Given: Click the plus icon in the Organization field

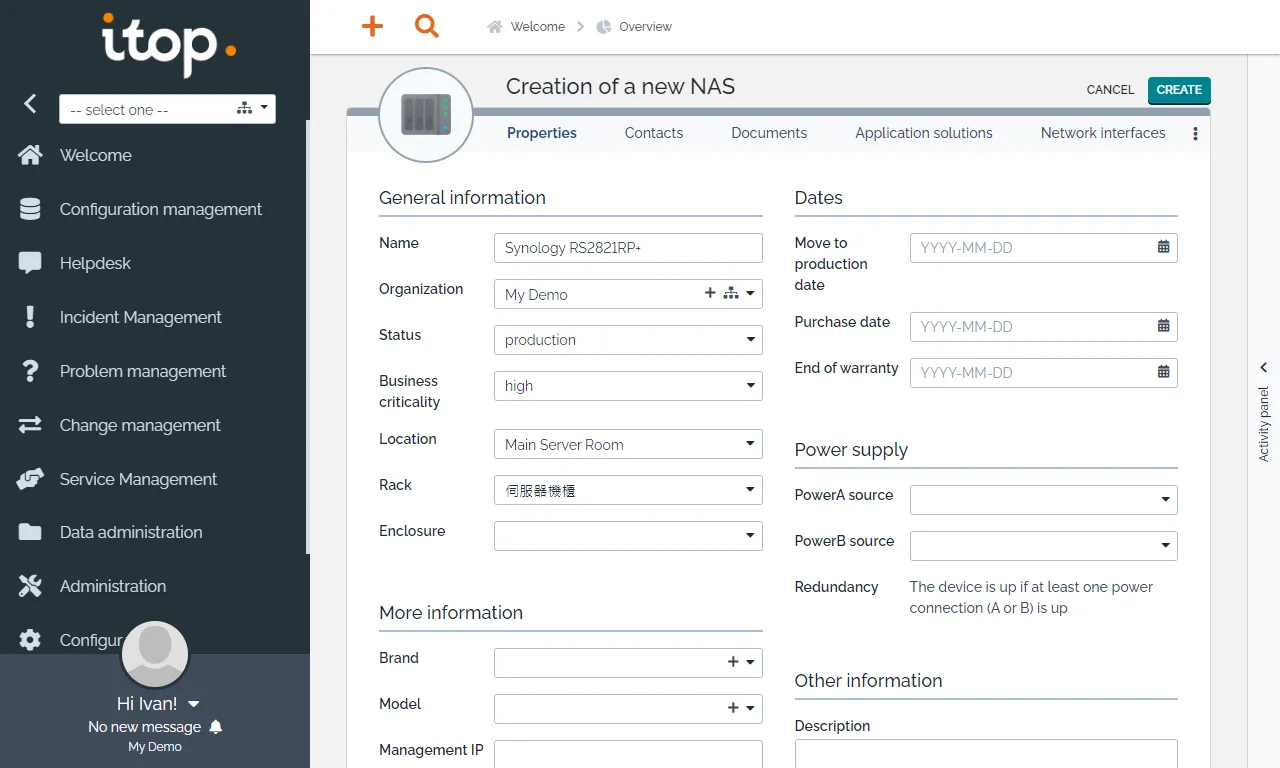Looking at the screenshot, I should (x=710, y=293).
